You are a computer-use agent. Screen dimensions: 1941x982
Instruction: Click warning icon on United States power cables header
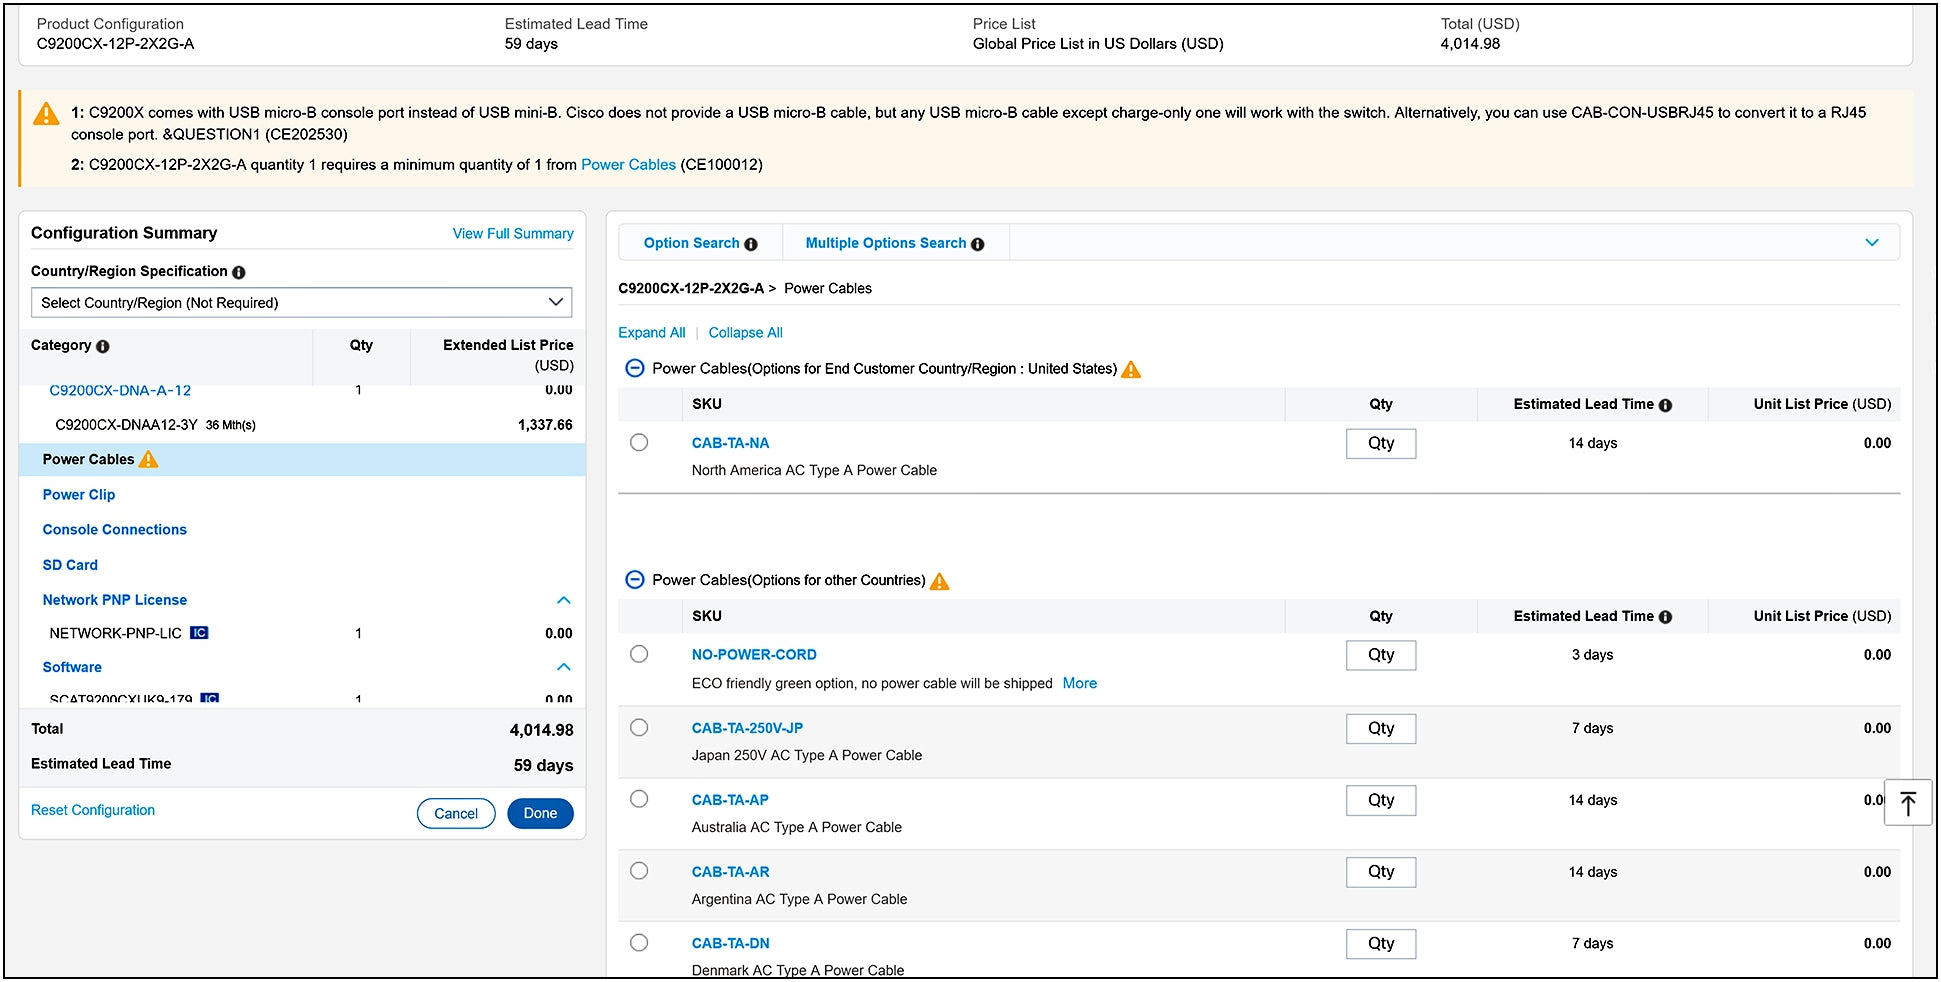pos(1131,369)
